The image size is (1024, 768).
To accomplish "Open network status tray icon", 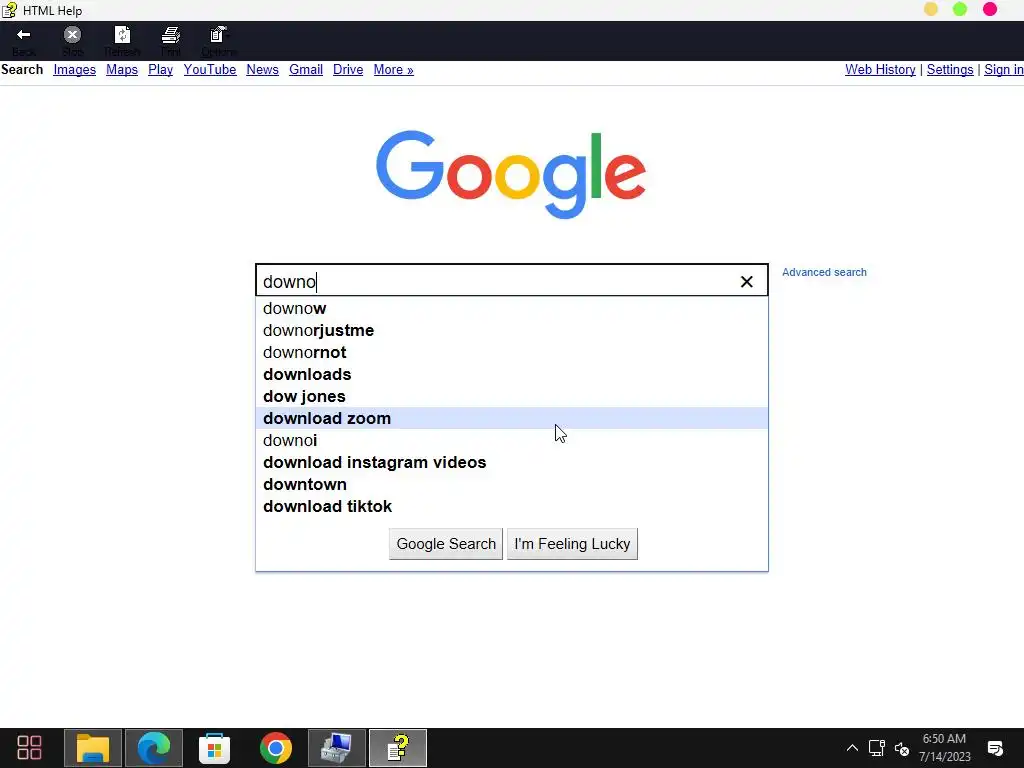I will click(x=877, y=748).
